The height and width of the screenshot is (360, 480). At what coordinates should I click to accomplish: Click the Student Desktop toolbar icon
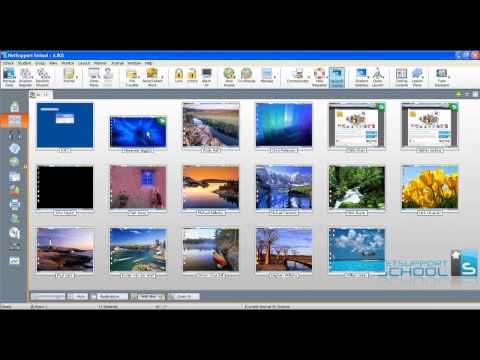pos(362,77)
